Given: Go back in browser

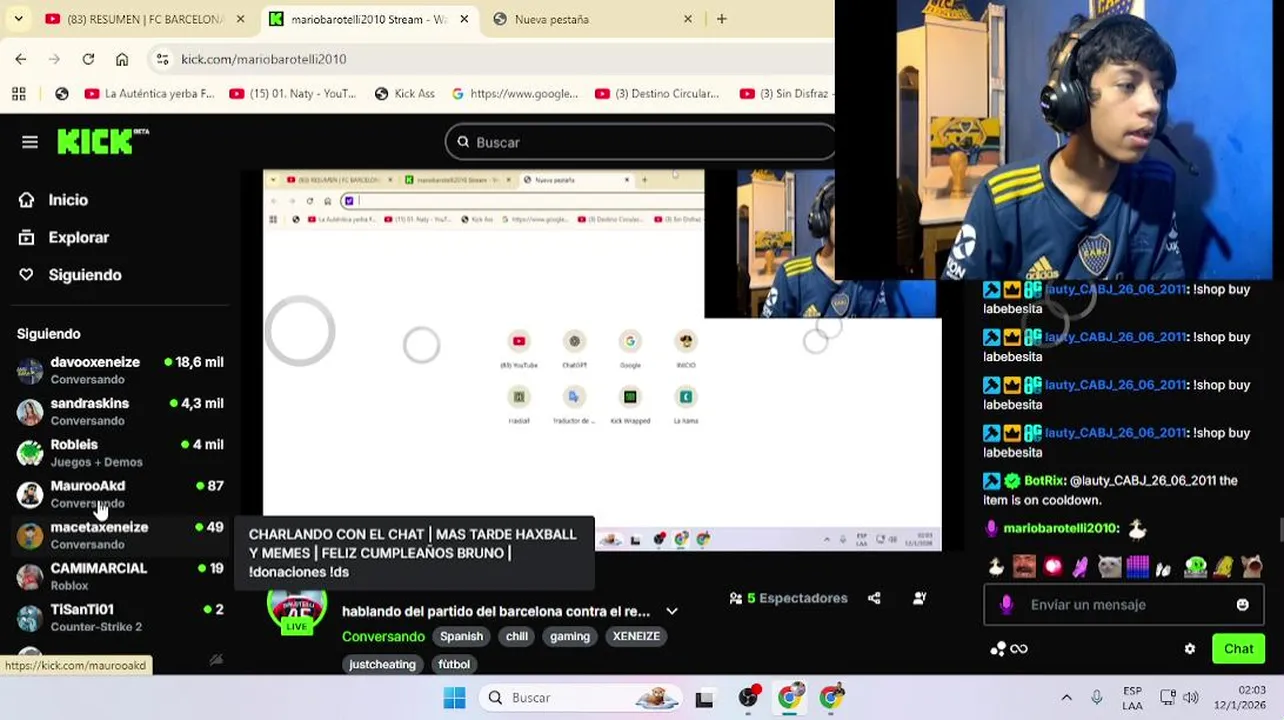Looking at the screenshot, I should [x=21, y=59].
